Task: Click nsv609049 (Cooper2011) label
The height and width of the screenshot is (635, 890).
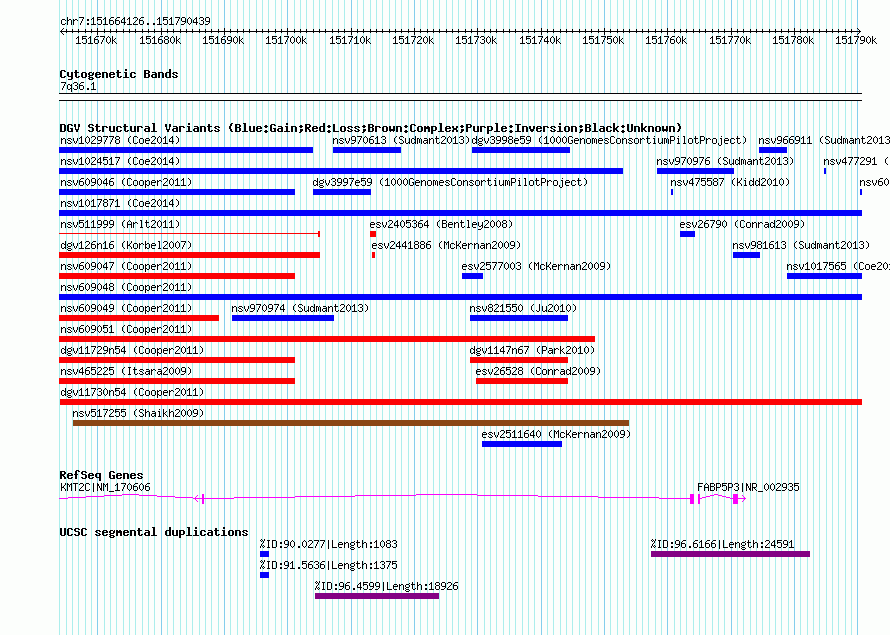Action: coord(126,308)
